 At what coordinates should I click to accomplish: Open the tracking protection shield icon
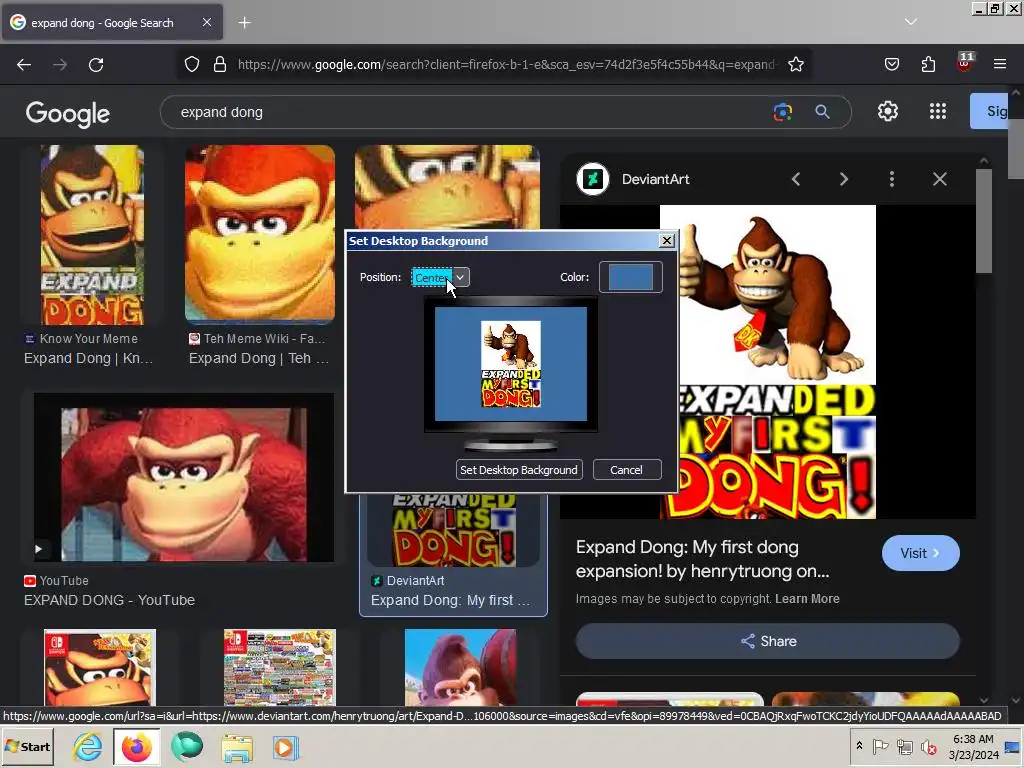(x=191, y=65)
